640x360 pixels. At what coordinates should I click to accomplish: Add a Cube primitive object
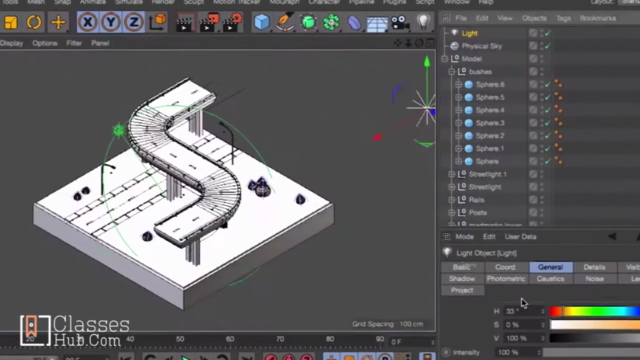click(262, 22)
